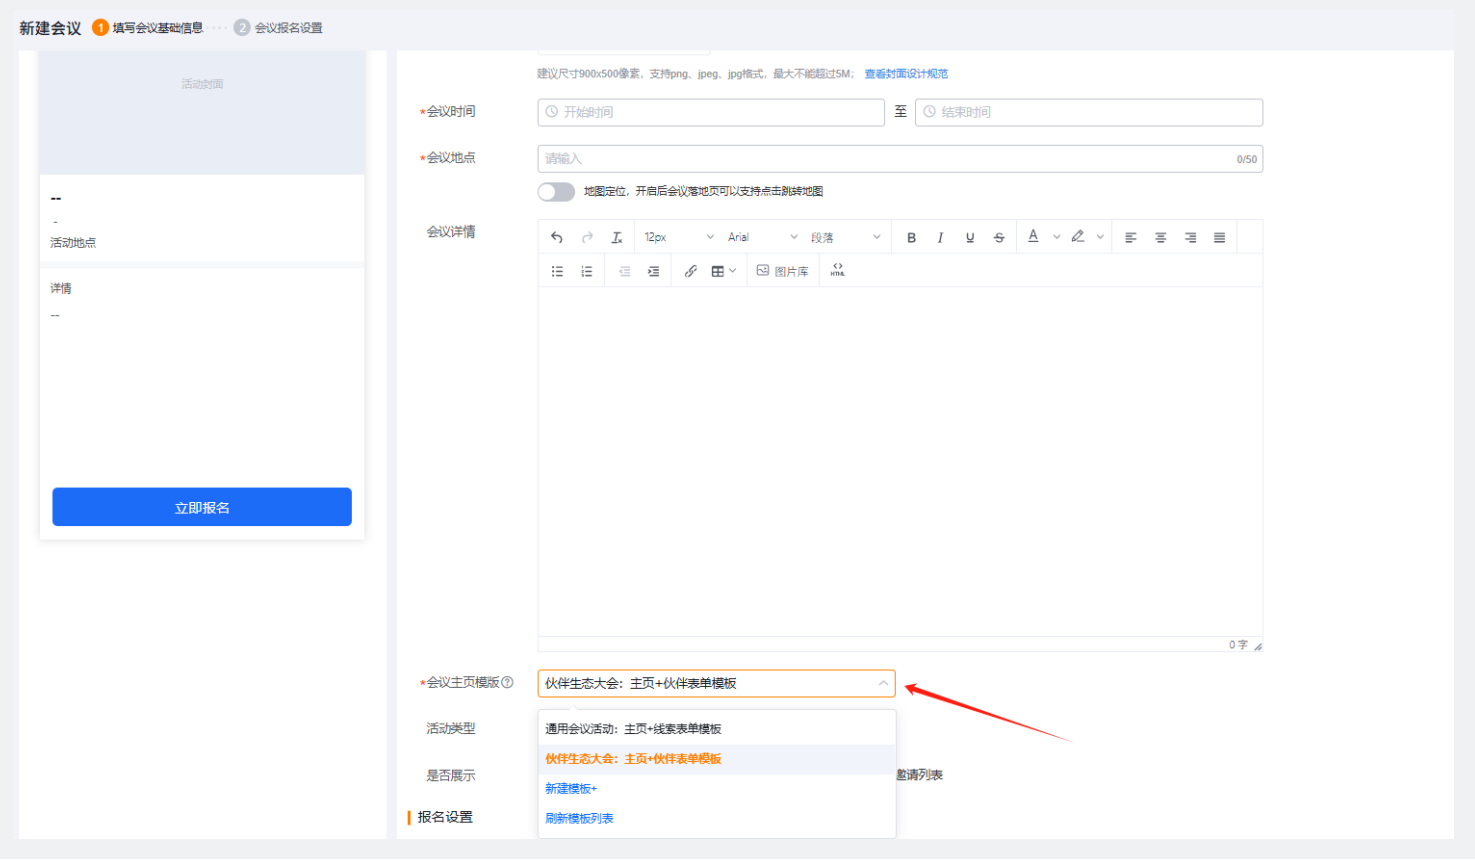
Task: Open the 图片库 image library
Action: point(783,271)
